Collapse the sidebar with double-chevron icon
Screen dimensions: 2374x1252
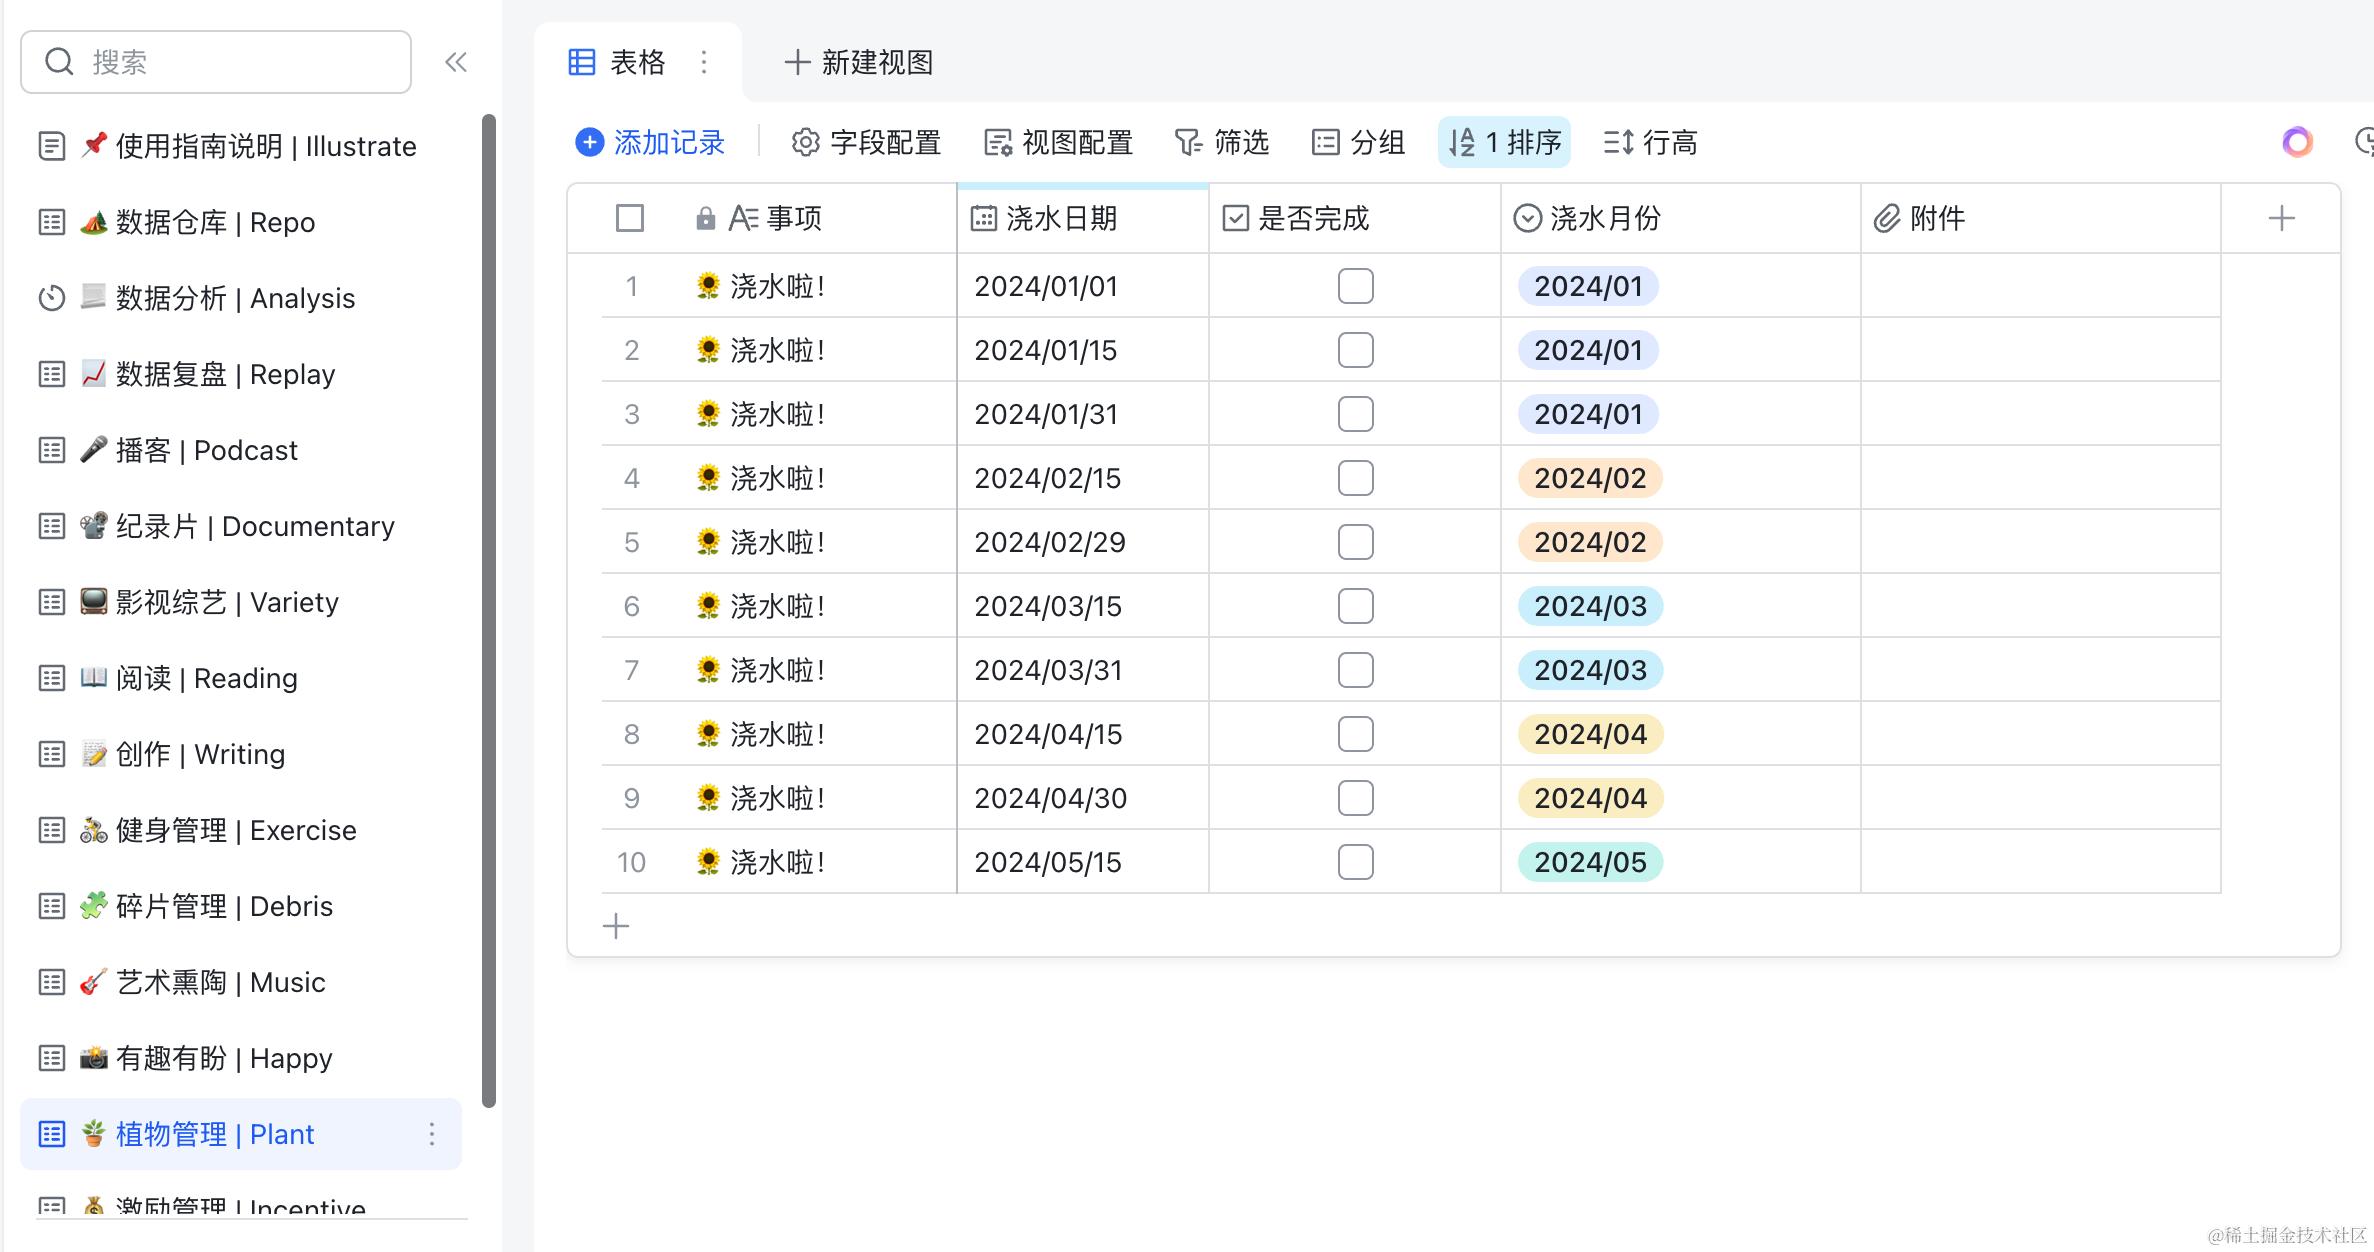point(456,62)
